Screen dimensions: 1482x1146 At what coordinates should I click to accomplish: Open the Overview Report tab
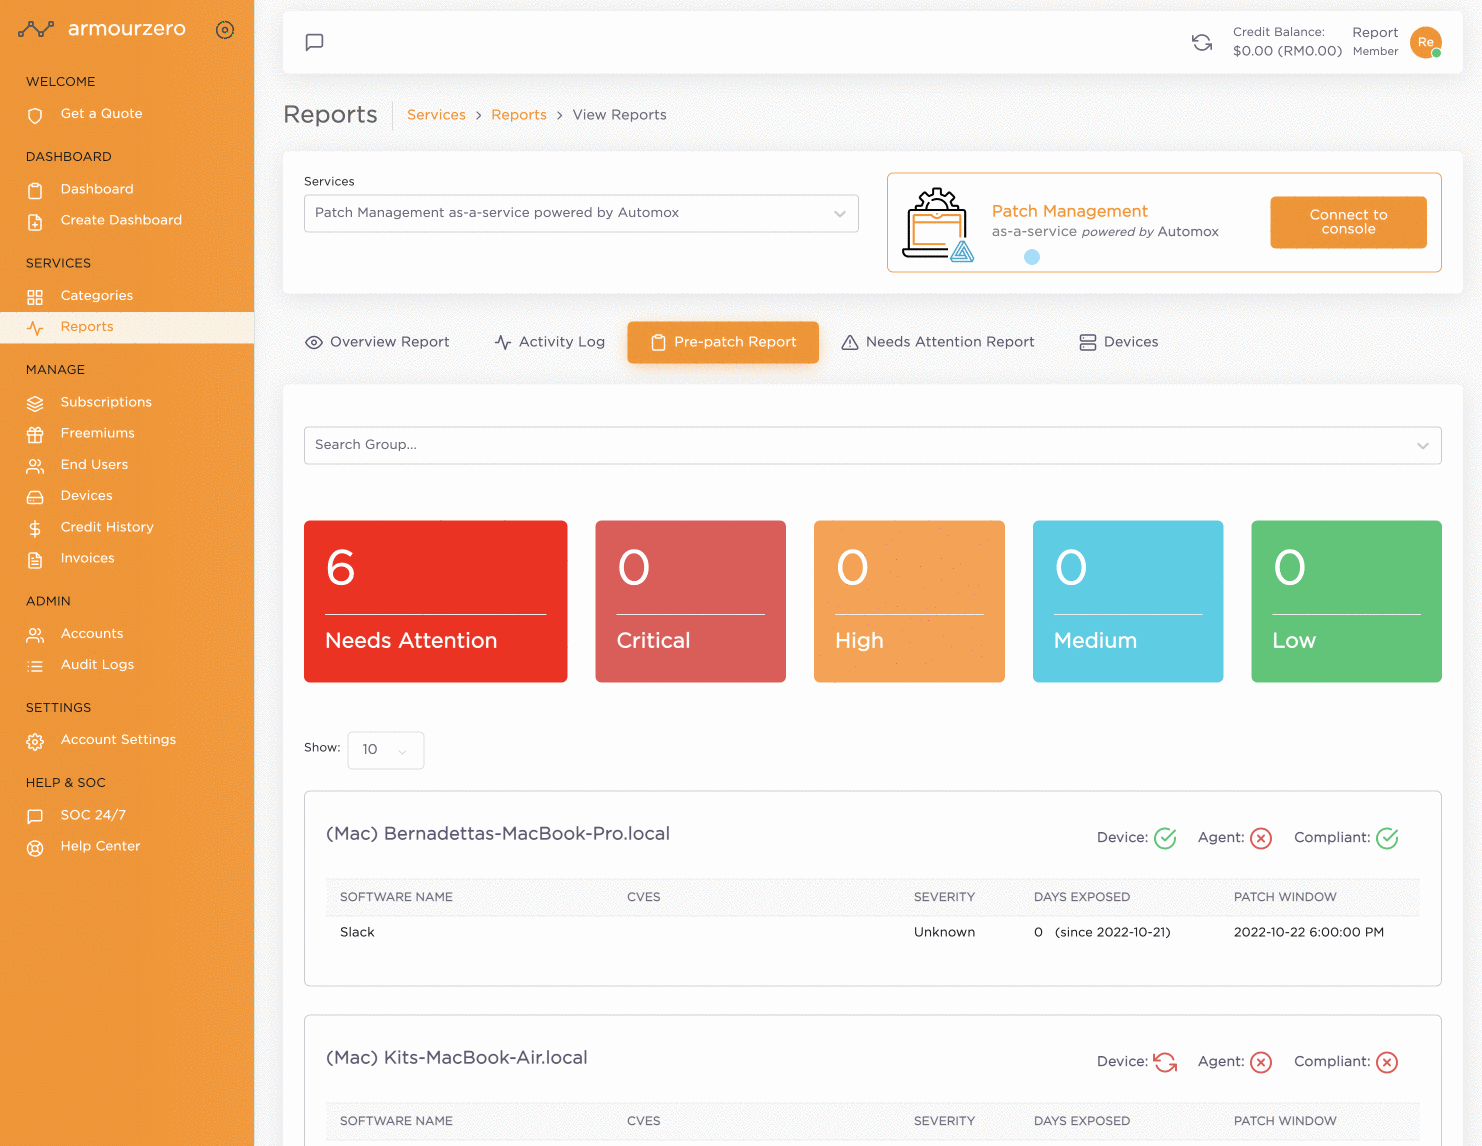377,342
